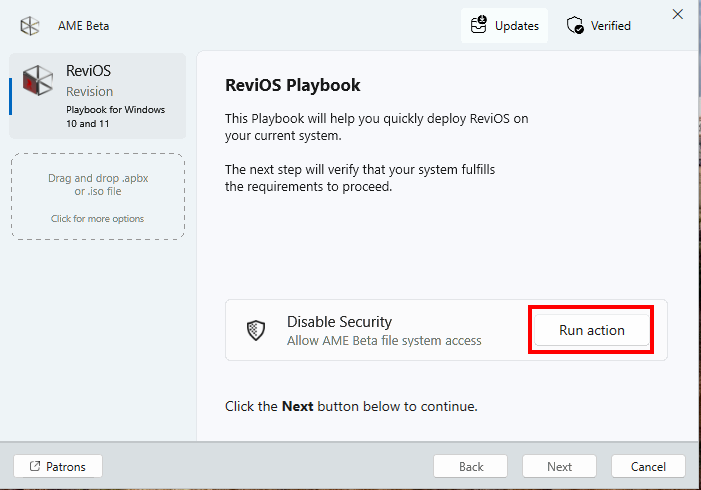Run the Disable Security action
Viewport: 701px width, 490px height.
coord(591,330)
